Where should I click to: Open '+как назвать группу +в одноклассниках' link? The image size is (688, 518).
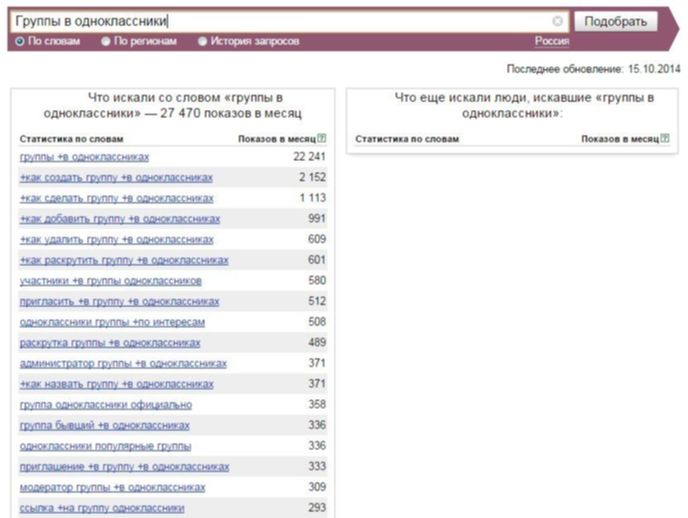117,384
